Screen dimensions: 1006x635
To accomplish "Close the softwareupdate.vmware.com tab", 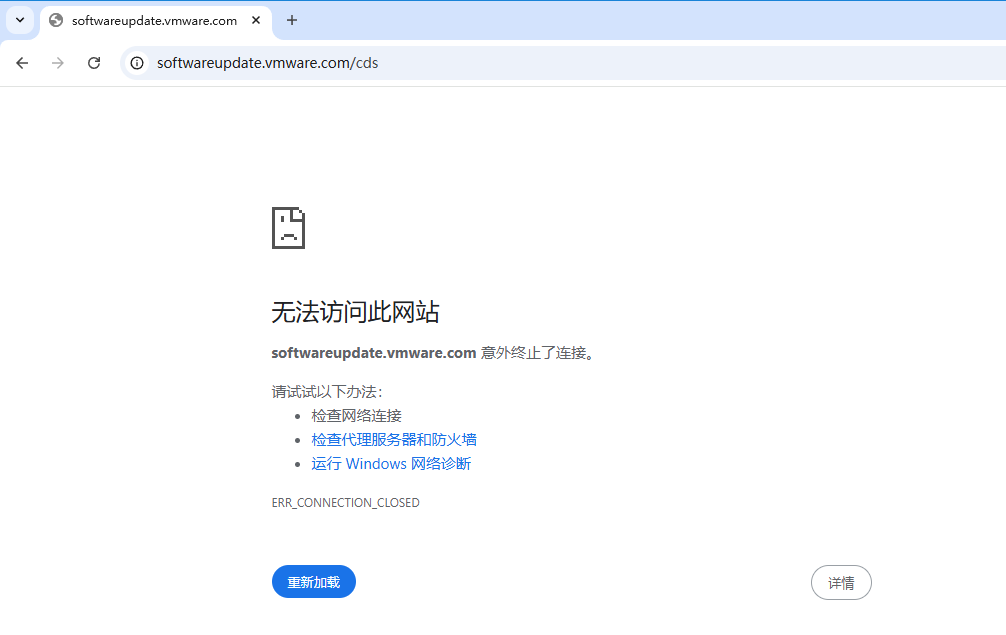I will pyautogui.click(x=257, y=21).
